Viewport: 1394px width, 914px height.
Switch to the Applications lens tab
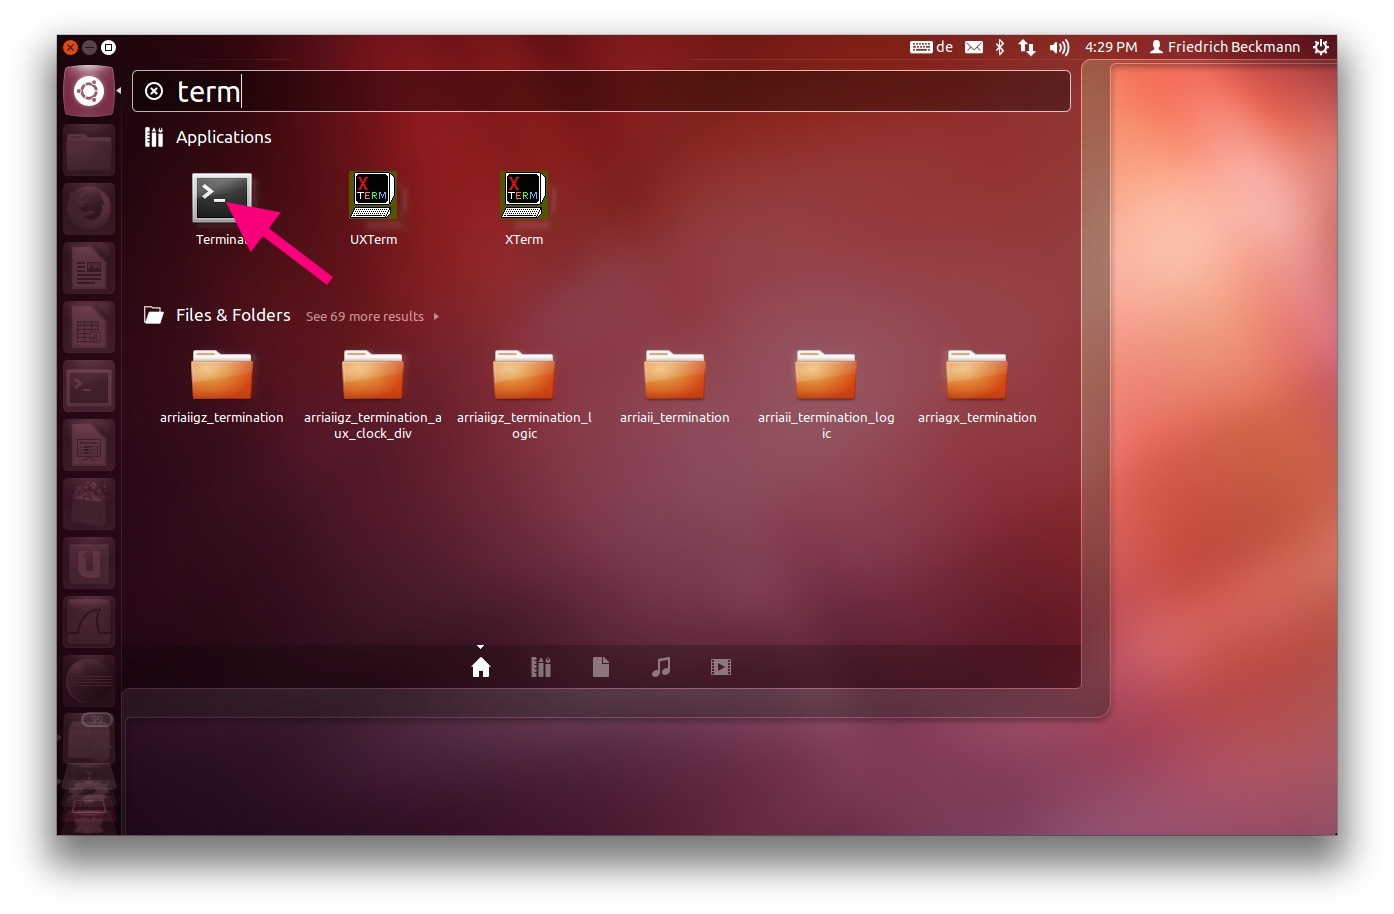[x=541, y=667]
